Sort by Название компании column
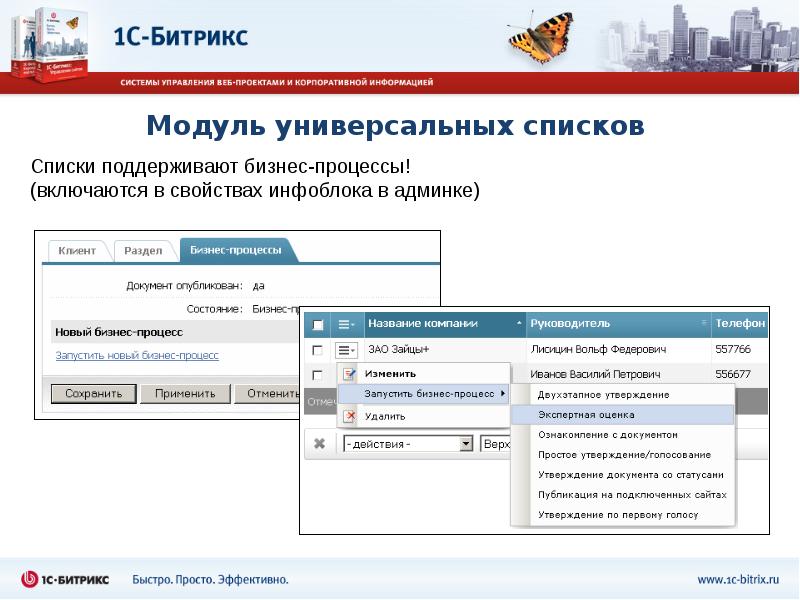The height and width of the screenshot is (600, 800). click(445, 324)
